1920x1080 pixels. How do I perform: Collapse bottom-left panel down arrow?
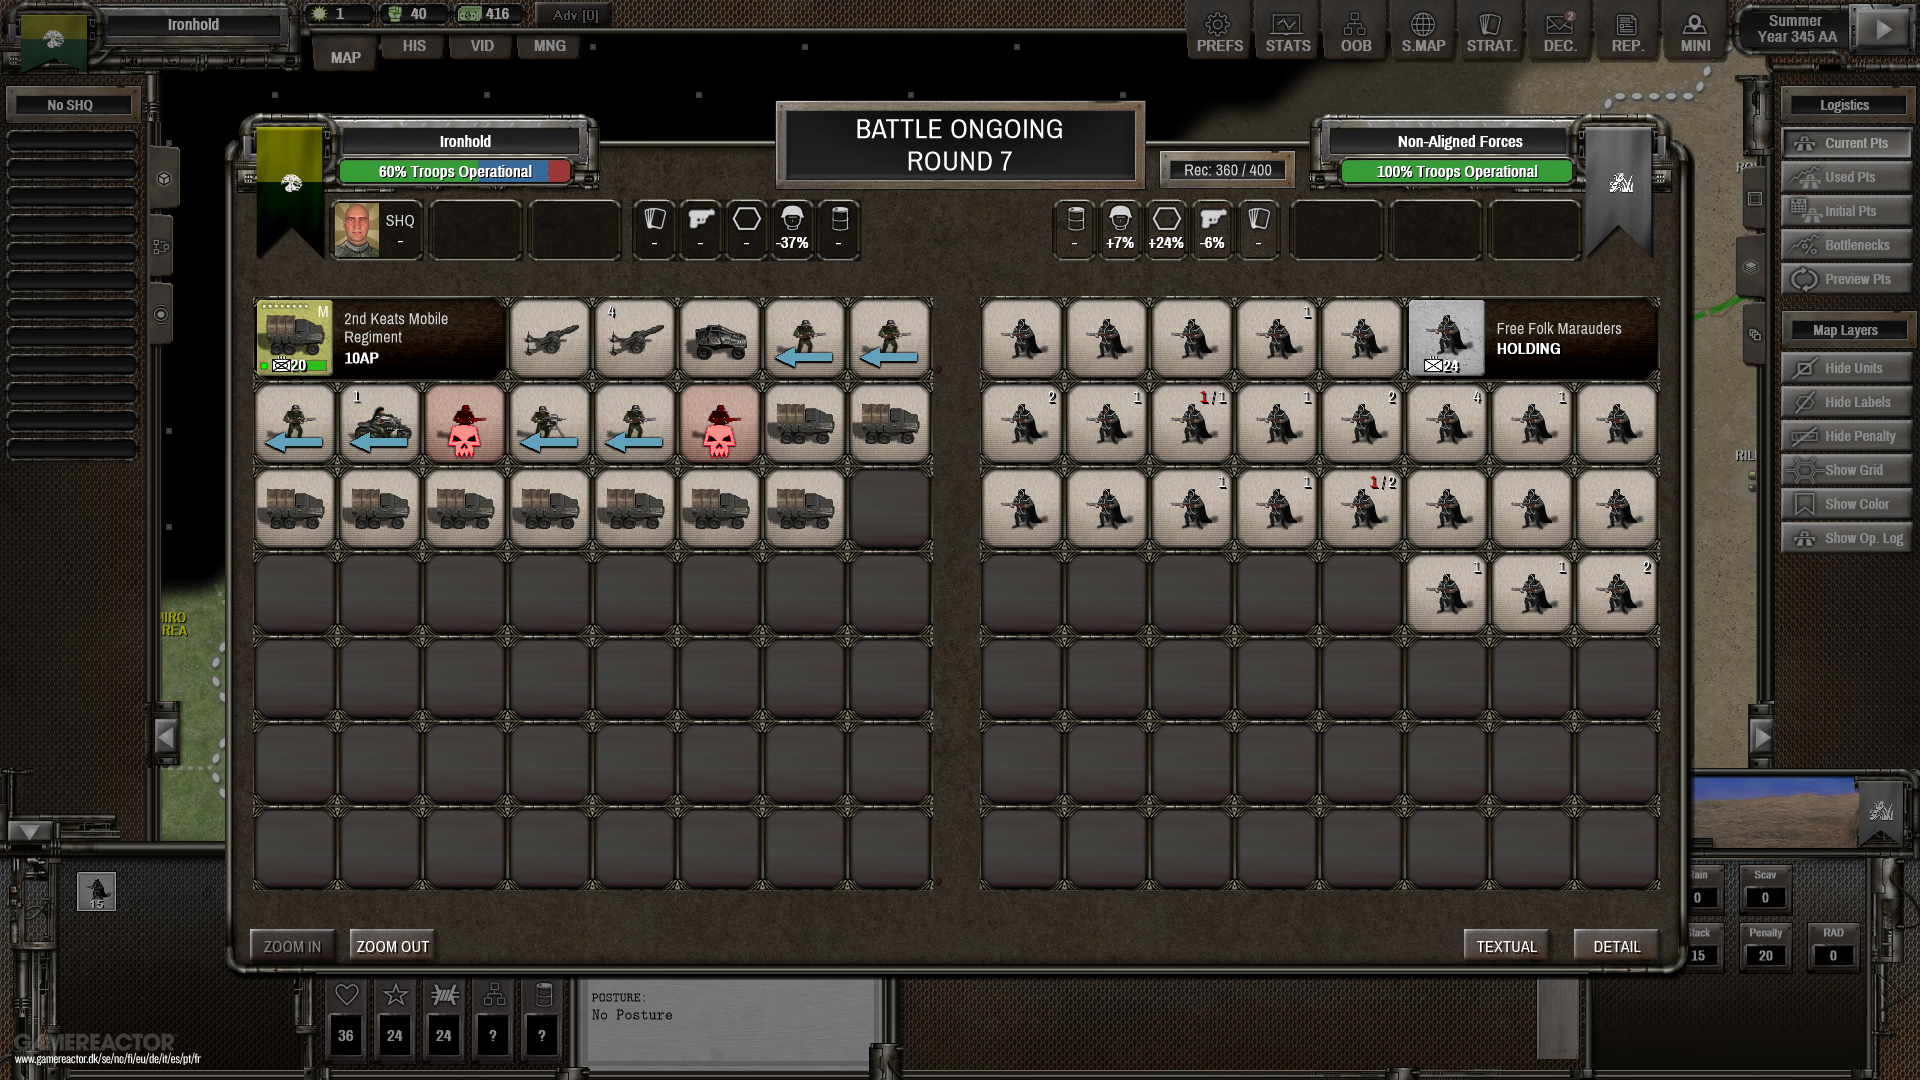29,831
